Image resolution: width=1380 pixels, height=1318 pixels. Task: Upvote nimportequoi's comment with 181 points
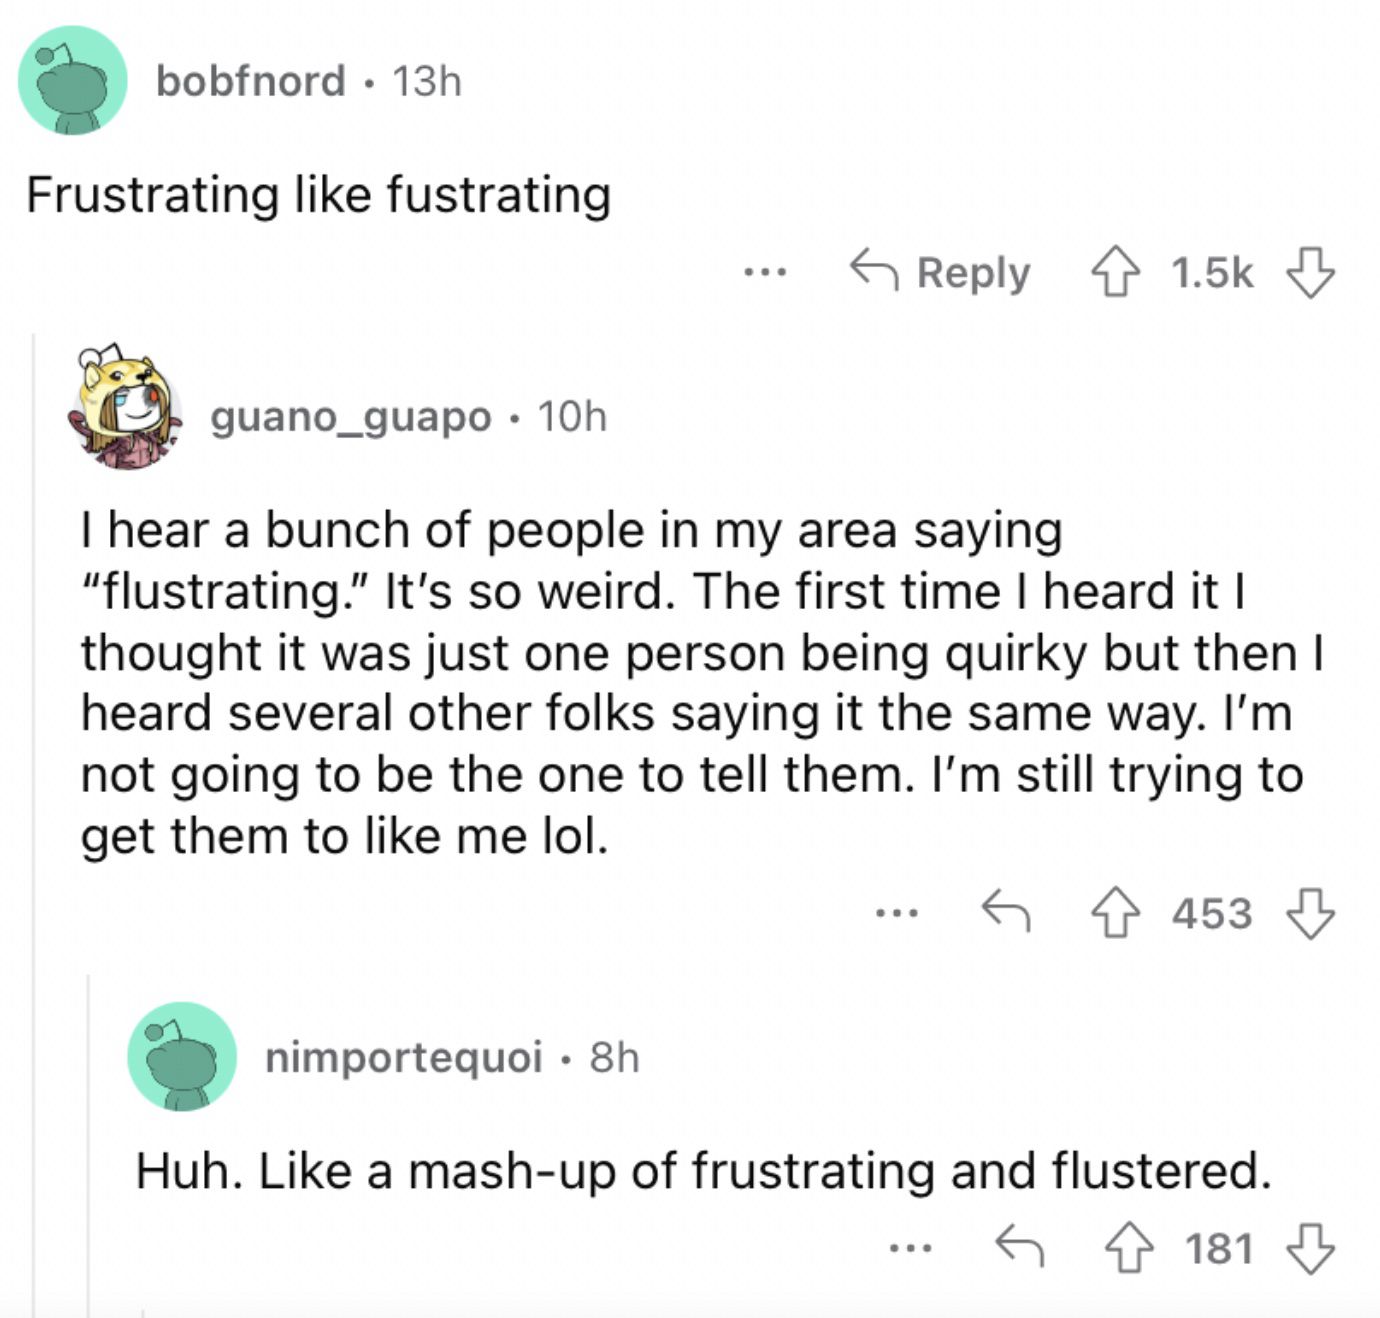[x=1128, y=1248]
